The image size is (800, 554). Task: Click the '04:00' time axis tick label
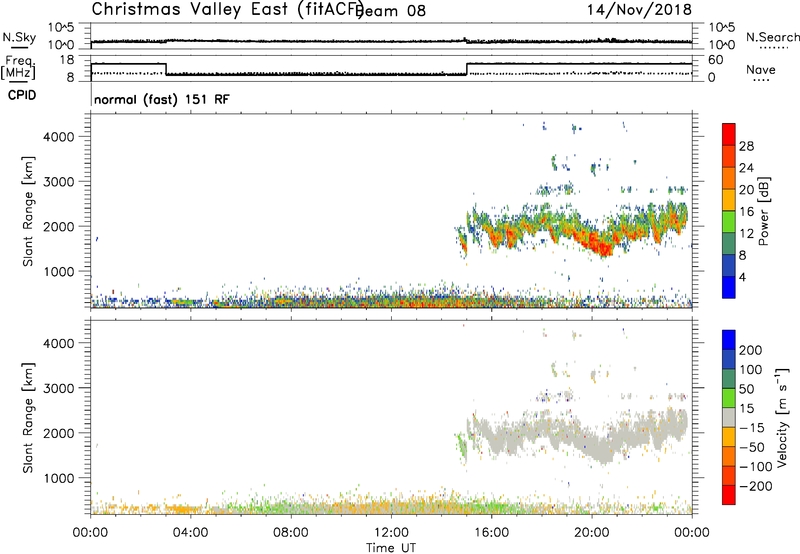coord(190,533)
